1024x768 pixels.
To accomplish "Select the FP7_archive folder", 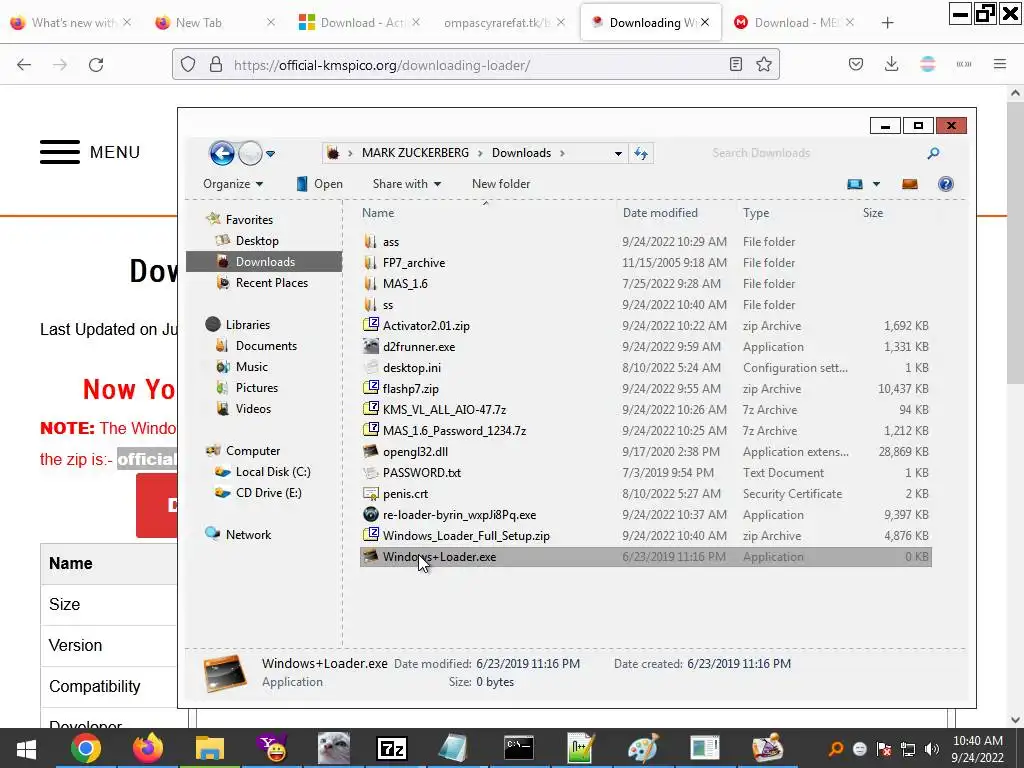I will 413,263.
